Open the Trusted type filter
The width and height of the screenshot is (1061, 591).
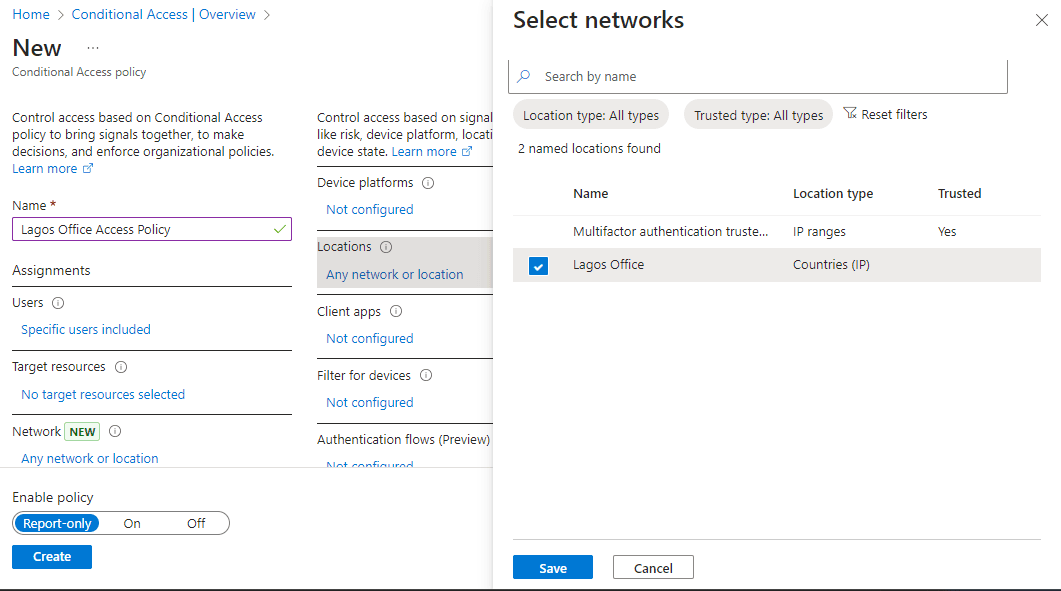point(758,115)
